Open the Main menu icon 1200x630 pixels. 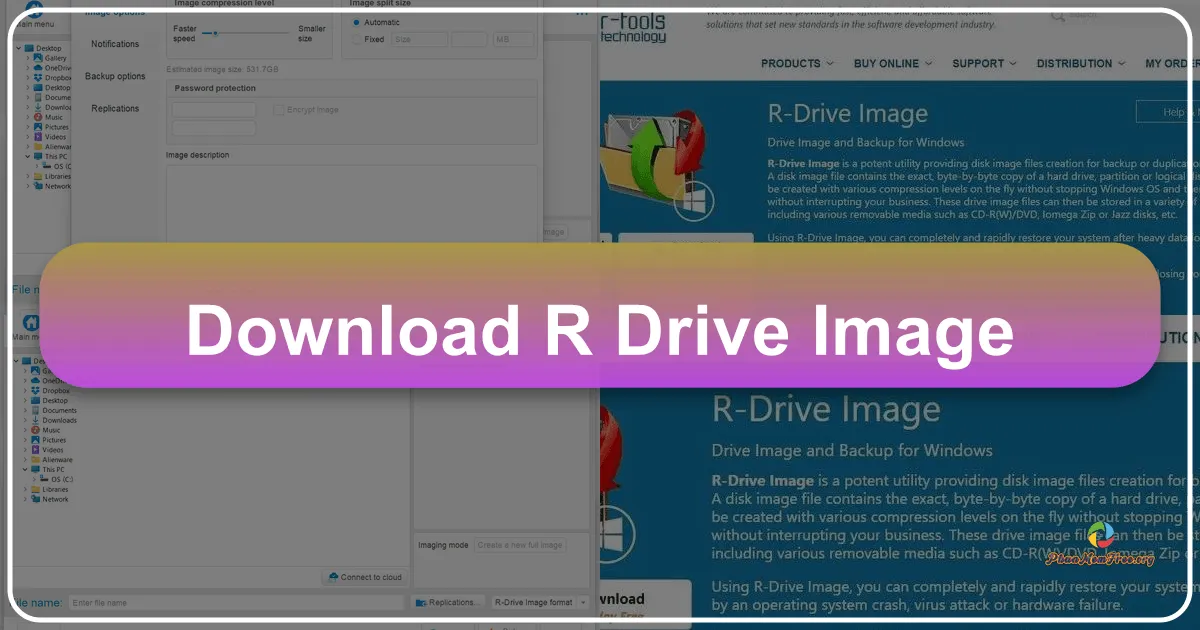pyautogui.click(x=34, y=10)
